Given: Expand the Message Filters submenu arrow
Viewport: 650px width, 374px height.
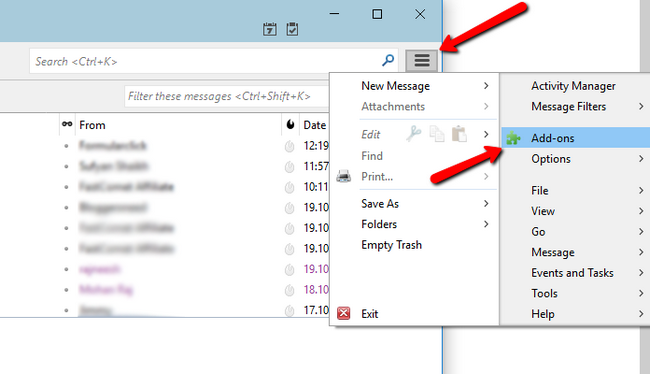Looking at the screenshot, I should click(x=641, y=107).
